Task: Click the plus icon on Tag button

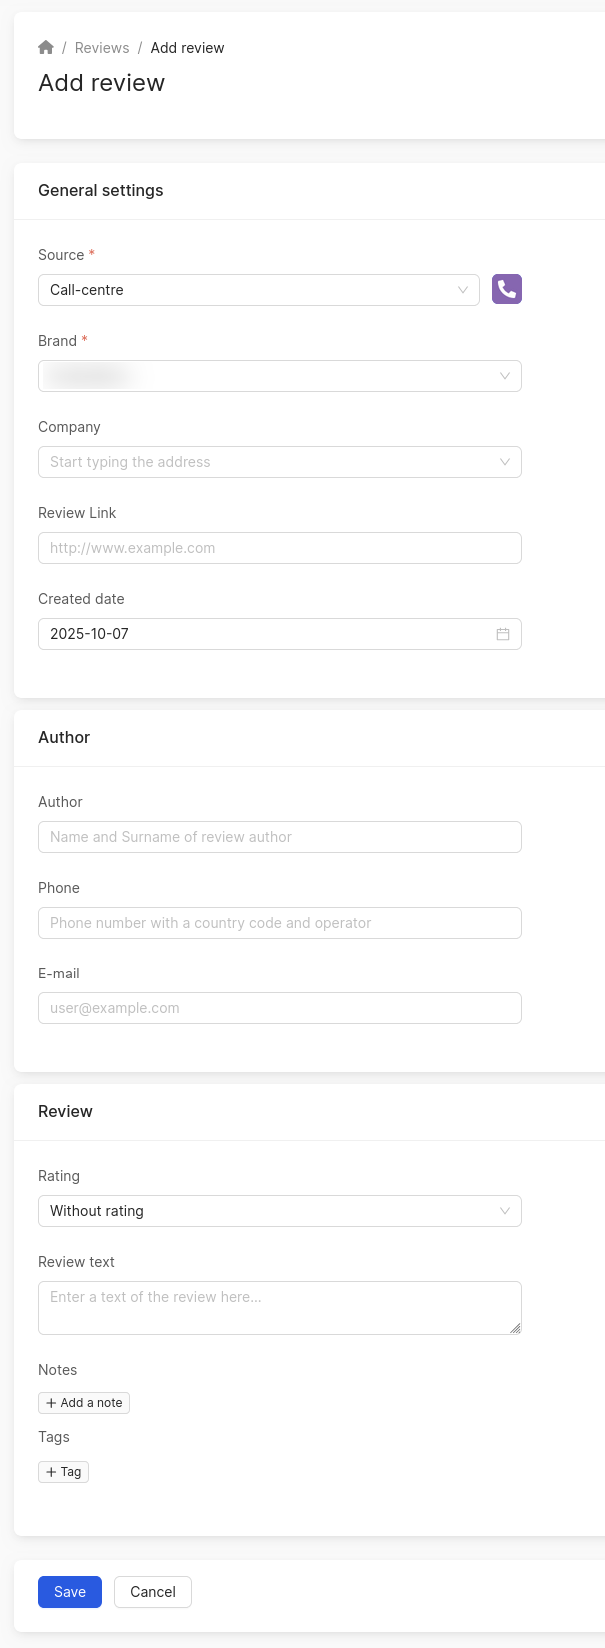Action: point(51,1472)
